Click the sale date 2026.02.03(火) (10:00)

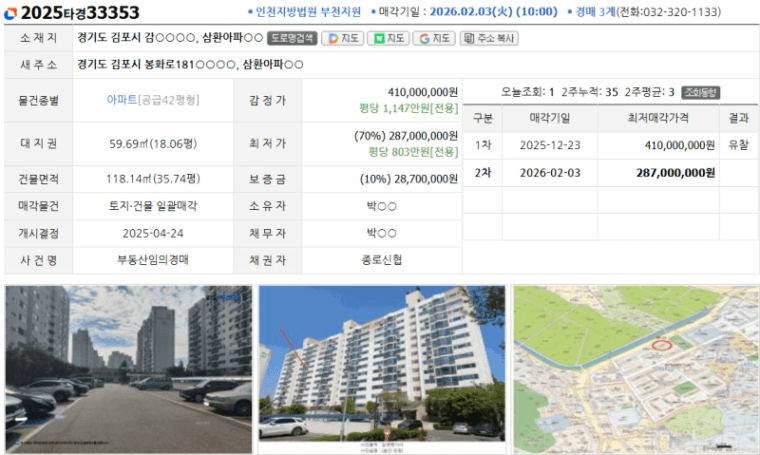(493, 12)
